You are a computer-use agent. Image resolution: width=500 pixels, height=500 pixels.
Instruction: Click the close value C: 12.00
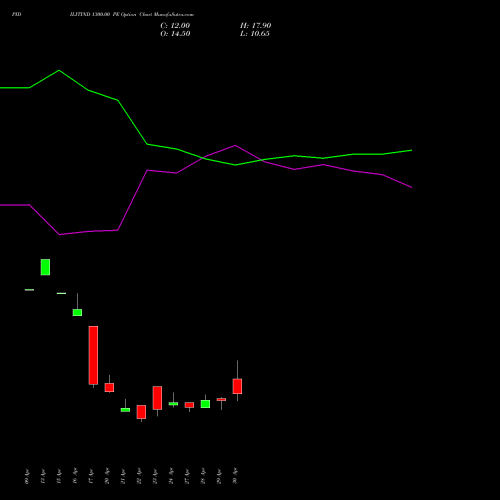click(x=175, y=26)
